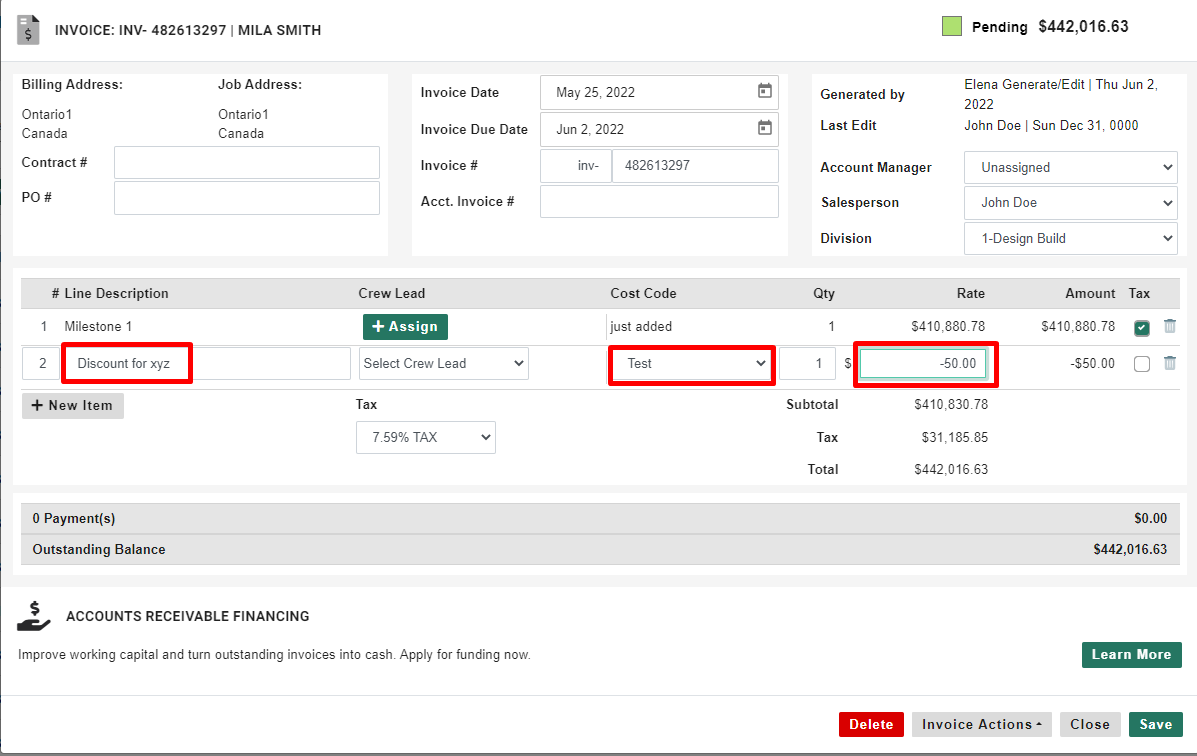
Task: Delete line item 1 using trash icon
Action: [1169, 326]
